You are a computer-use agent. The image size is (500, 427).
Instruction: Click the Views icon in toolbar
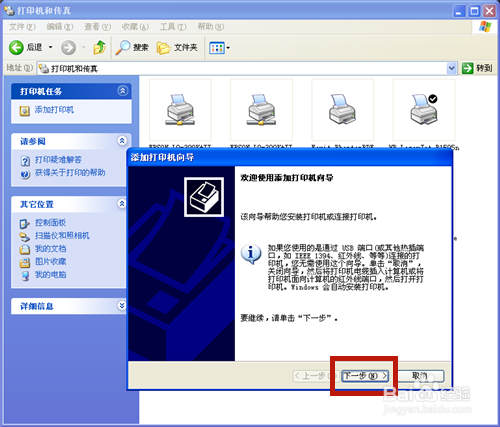[216, 48]
